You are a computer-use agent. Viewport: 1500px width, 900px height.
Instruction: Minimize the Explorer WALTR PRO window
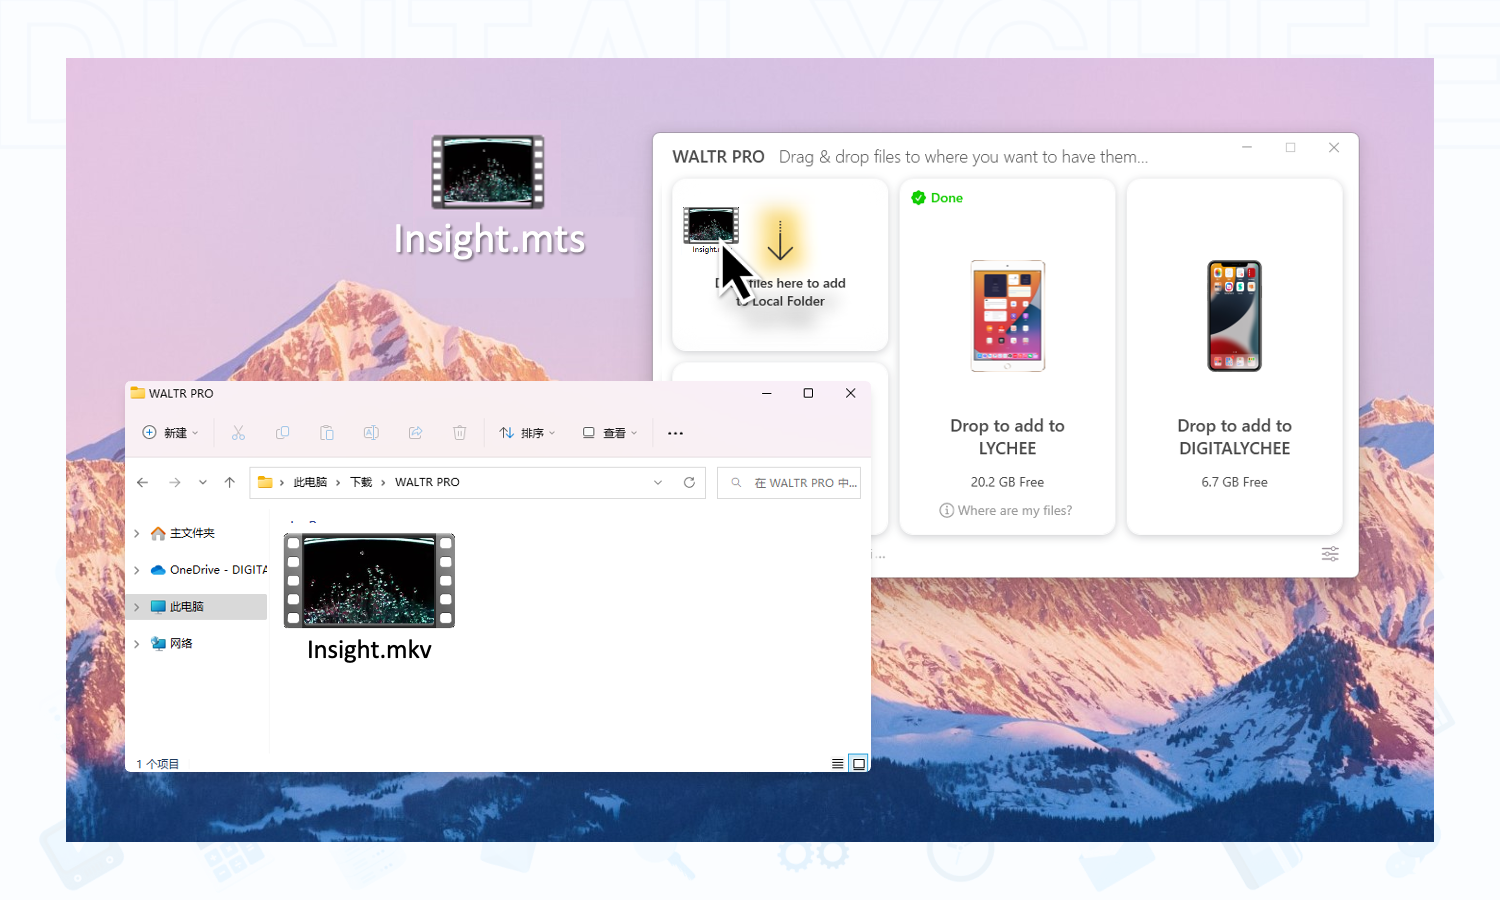767,393
